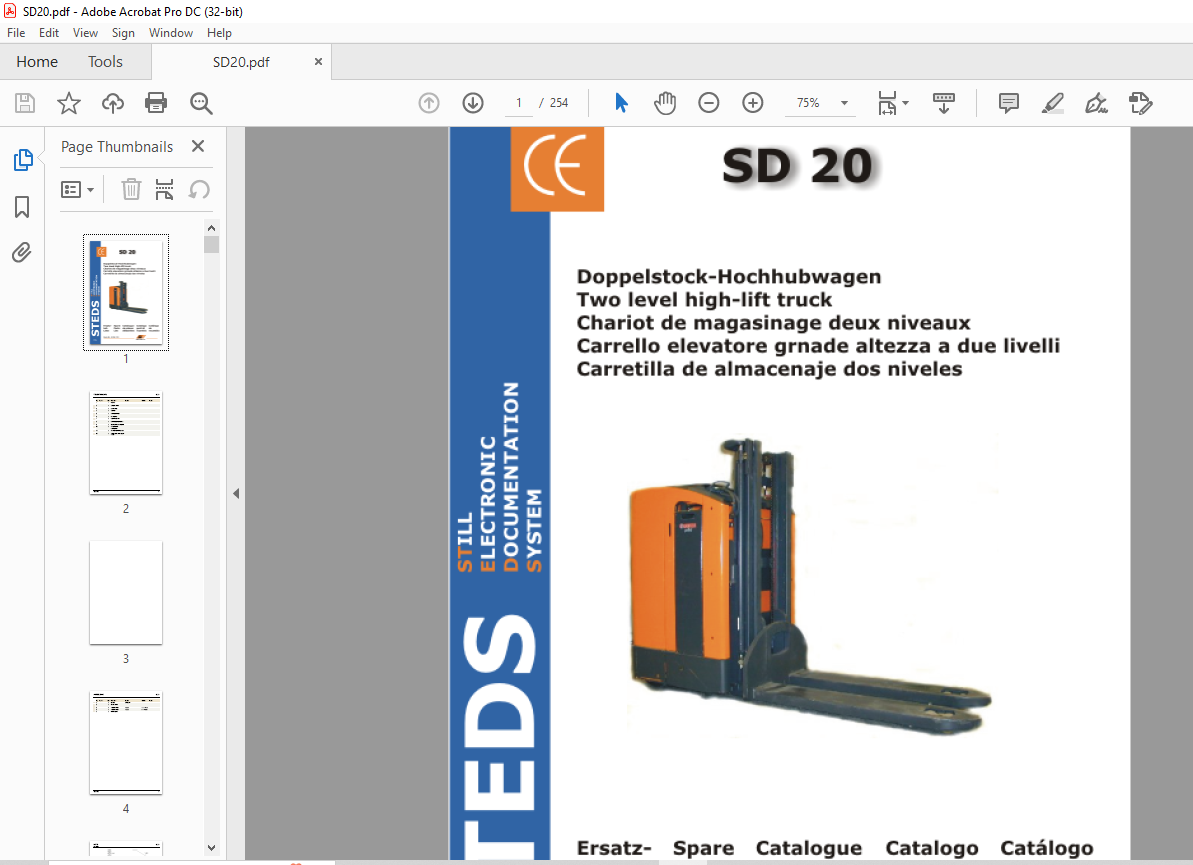Click the page number input field
Screen dimensions: 1193x865
coord(519,103)
